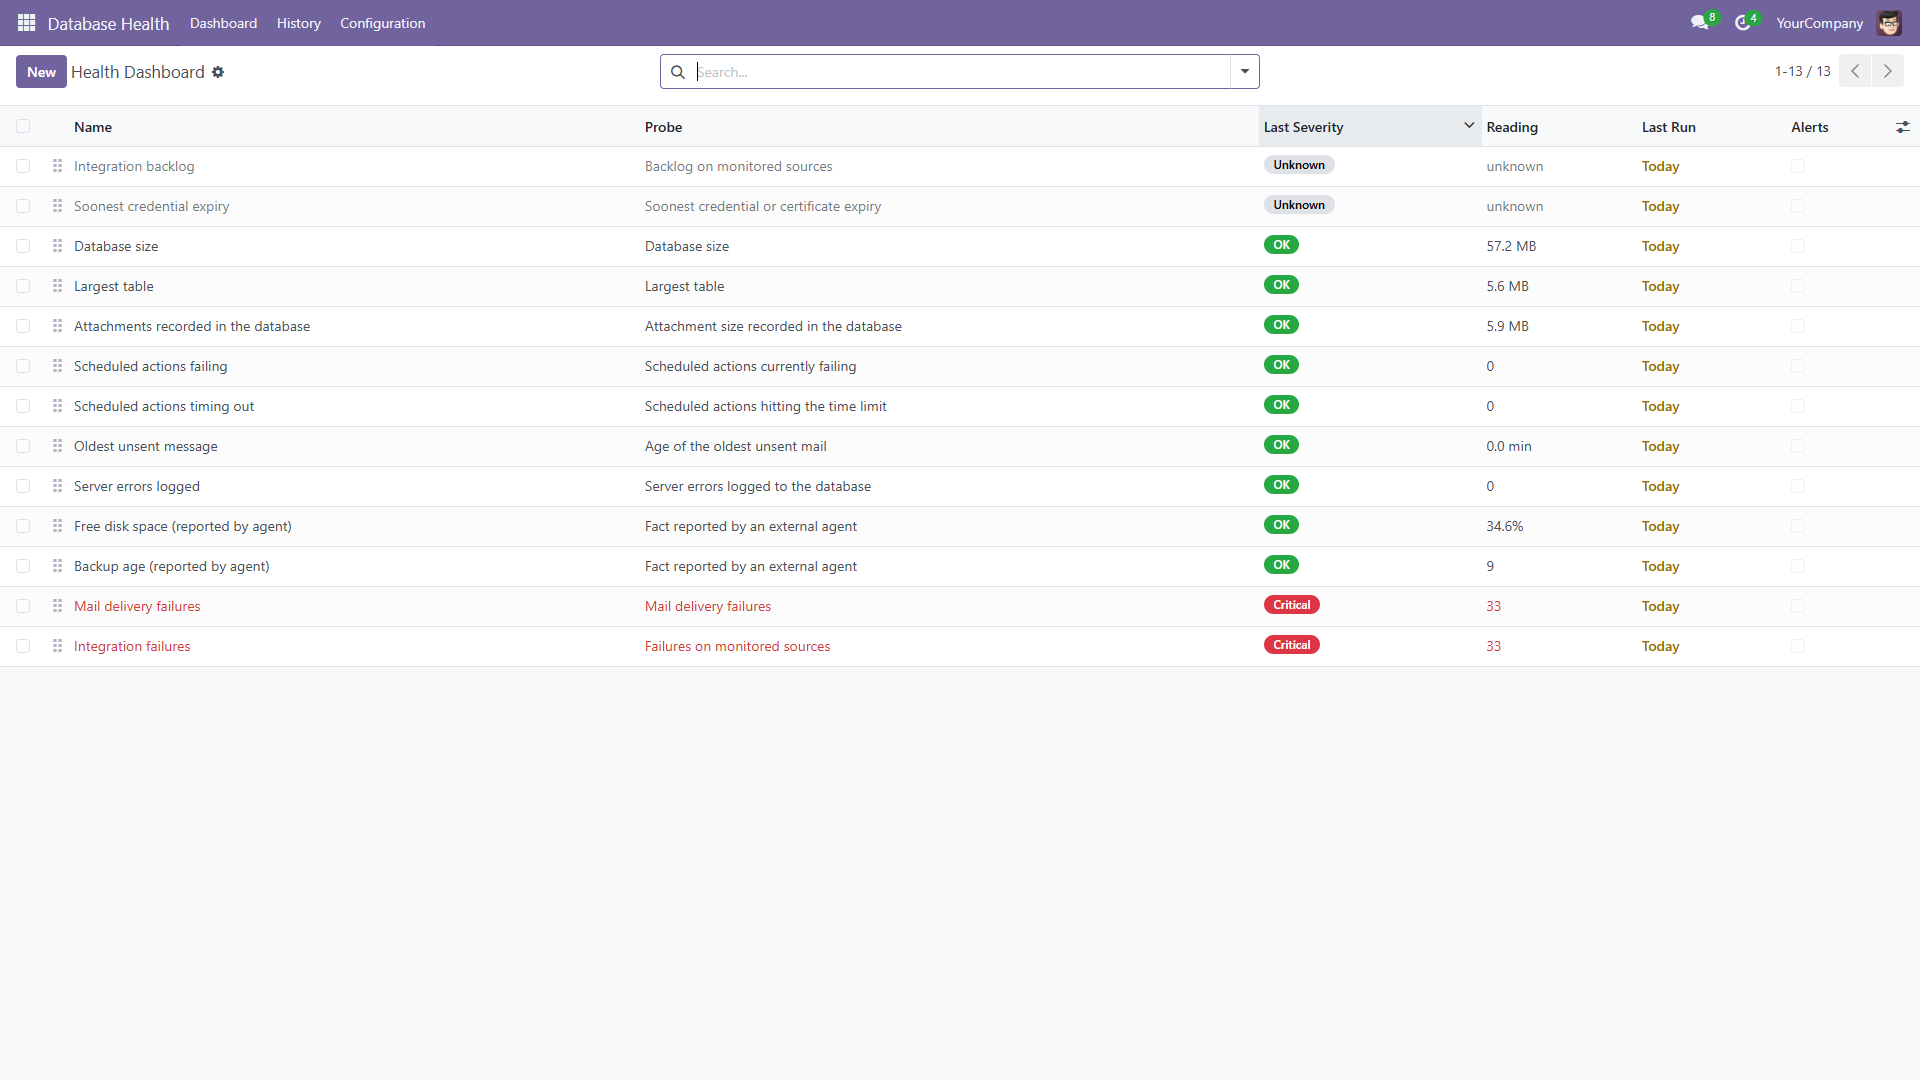Open the Configuration menu

click(x=382, y=23)
